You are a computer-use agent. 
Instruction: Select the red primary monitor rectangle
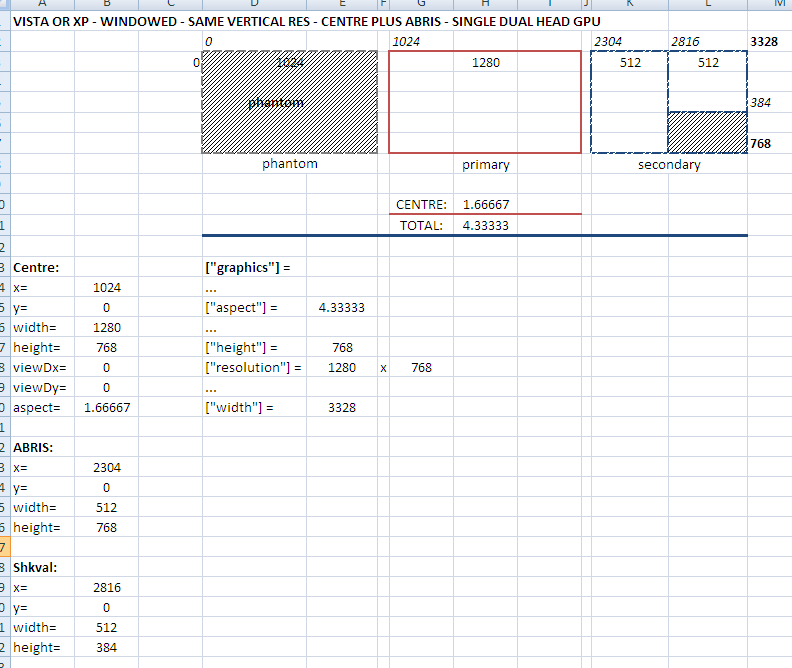[485, 102]
